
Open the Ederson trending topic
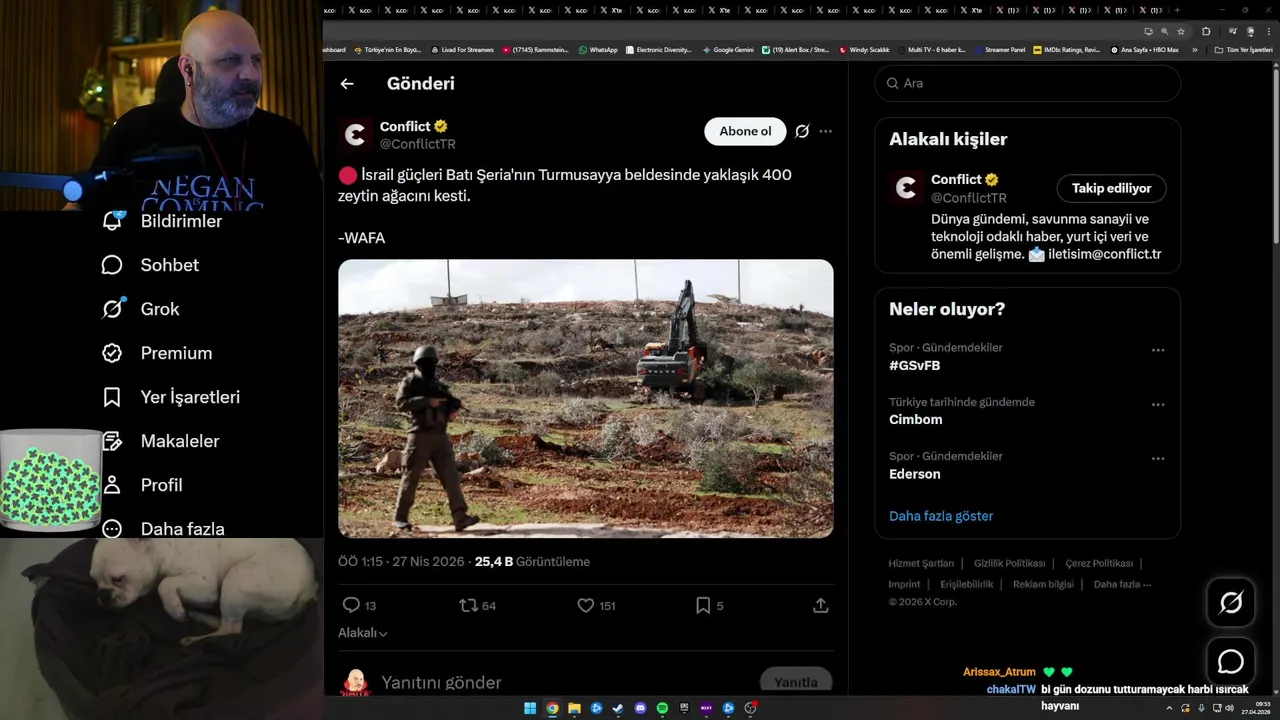coord(915,474)
